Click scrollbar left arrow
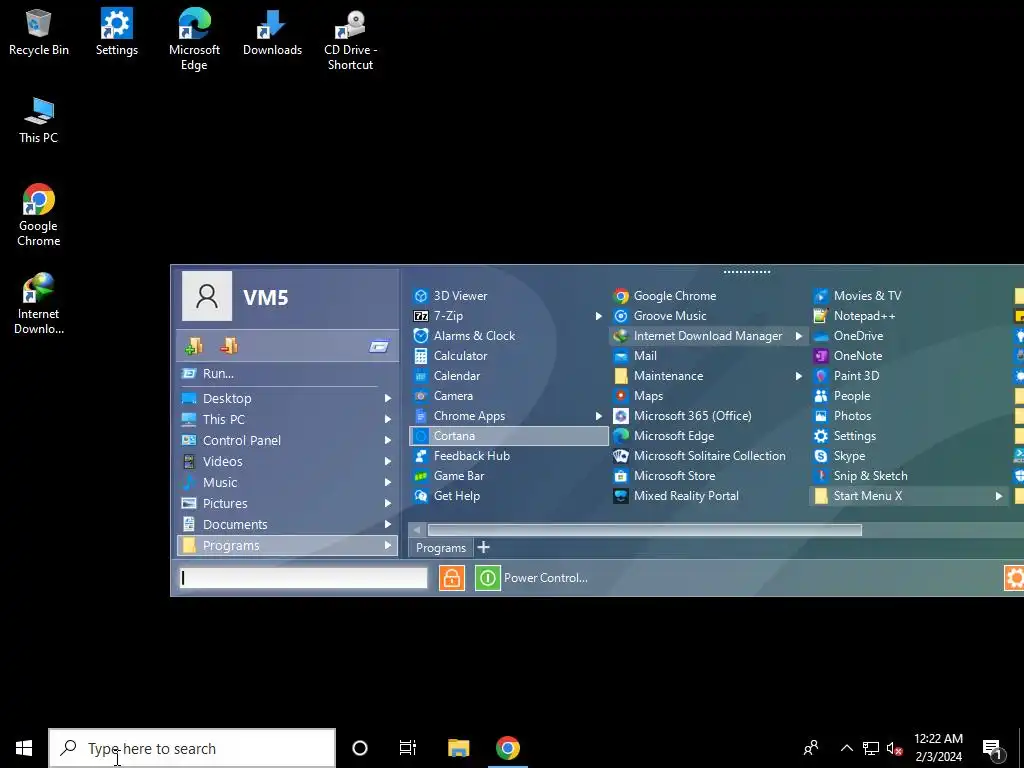Image resolution: width=1024 pixels, height=768 pixels. 417,530
